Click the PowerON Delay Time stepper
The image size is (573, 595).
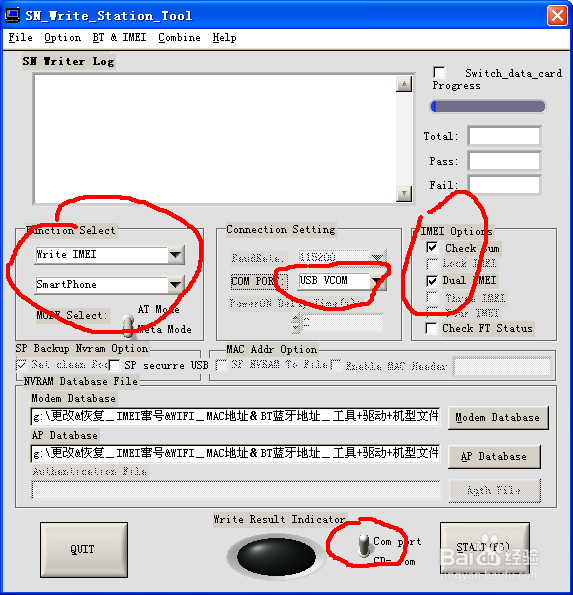point(295,323)
